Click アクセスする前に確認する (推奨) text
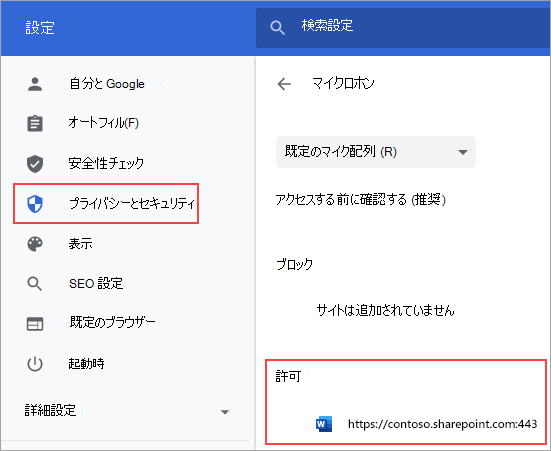Screen dimensions: 551x451 coord(361,200)
